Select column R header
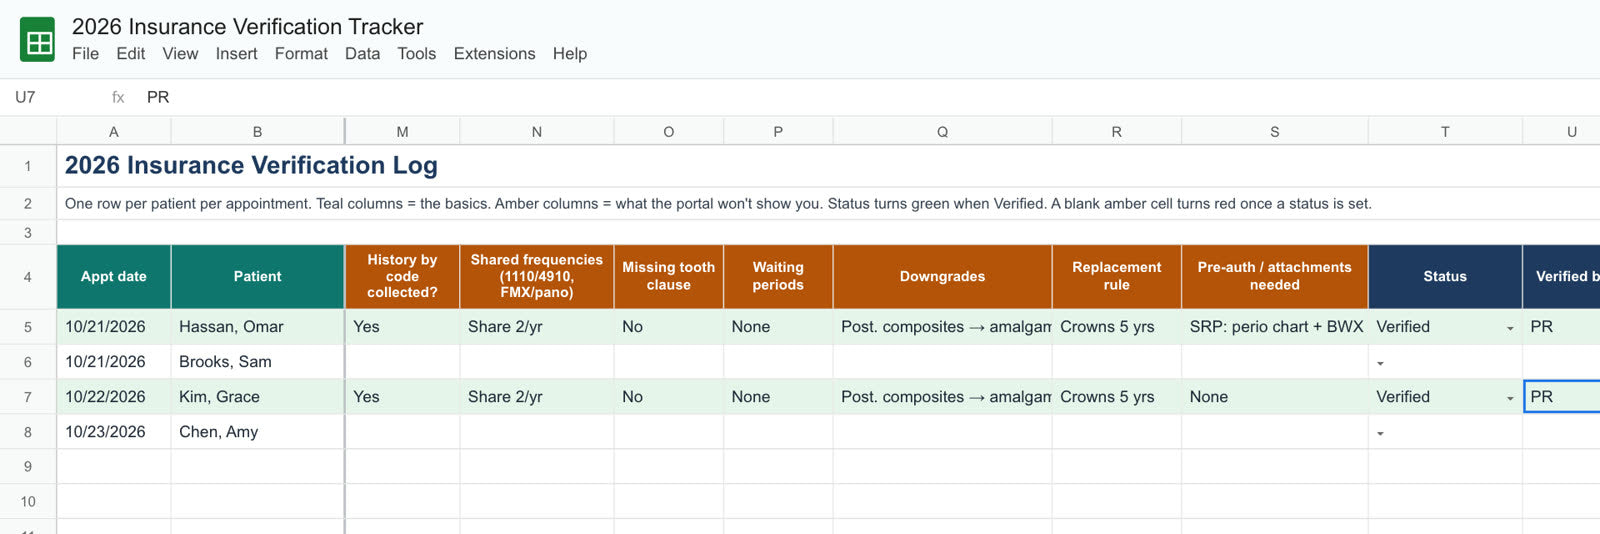Screen dimensions: 1600x534 pos(1117,131)
